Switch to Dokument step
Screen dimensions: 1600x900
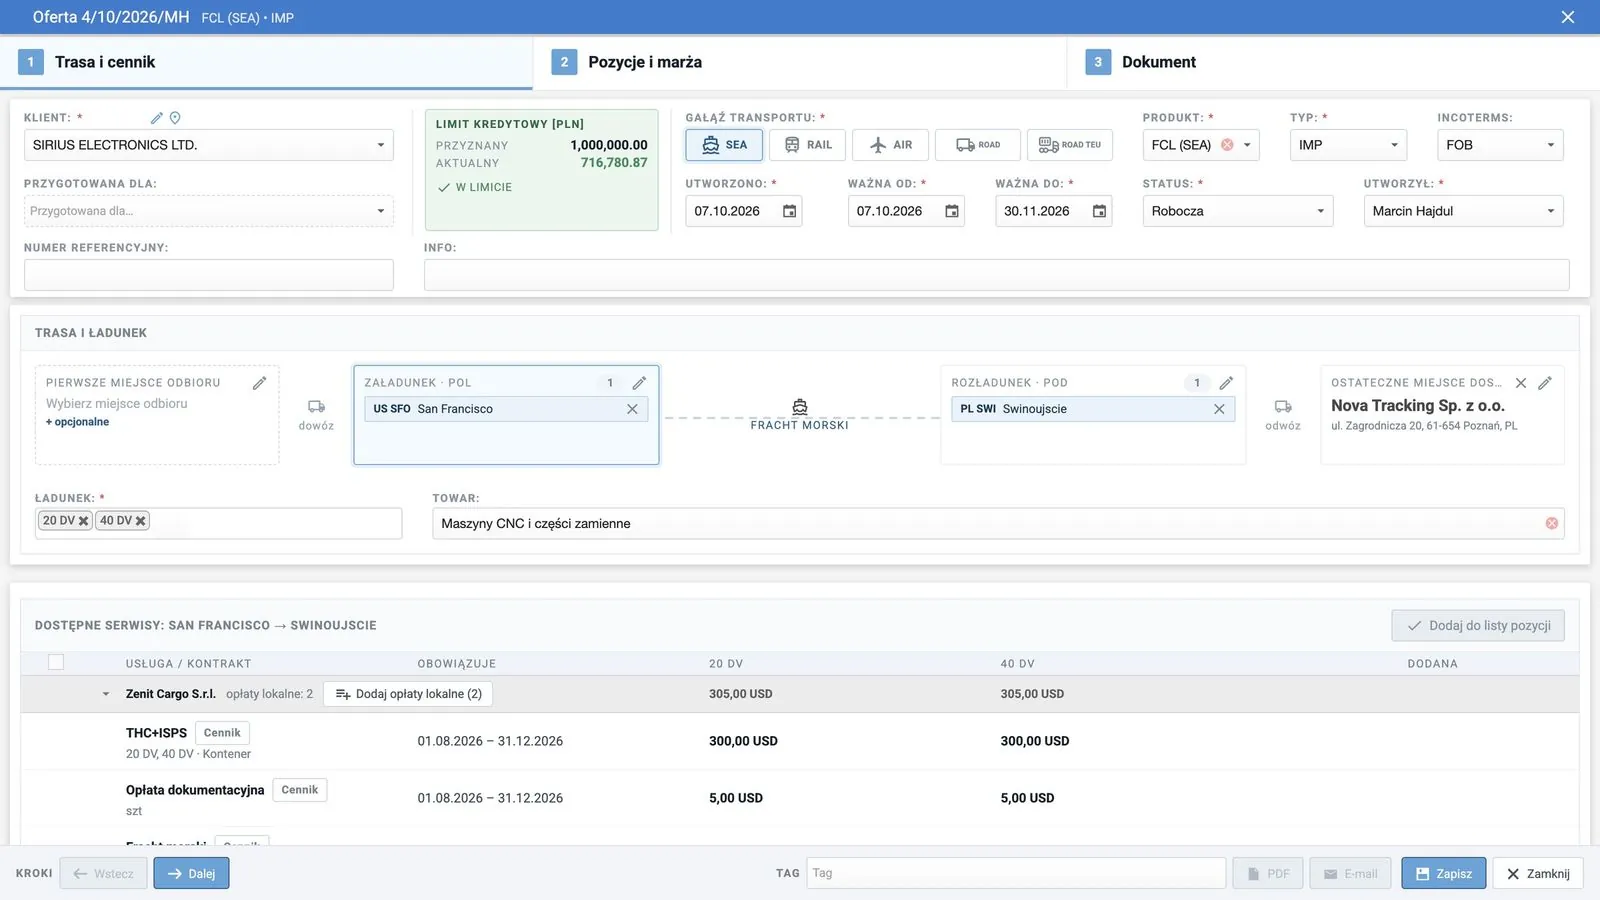1334,62
